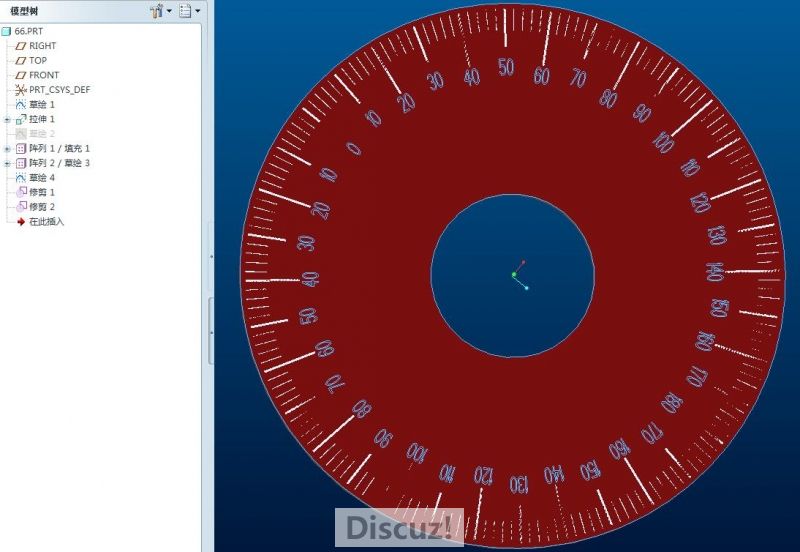Viewport: 800px width, 552px height.
Task: Expand the 阵列 2 / 草绘 3 pattern node
Action: click(x=7, y=162)
